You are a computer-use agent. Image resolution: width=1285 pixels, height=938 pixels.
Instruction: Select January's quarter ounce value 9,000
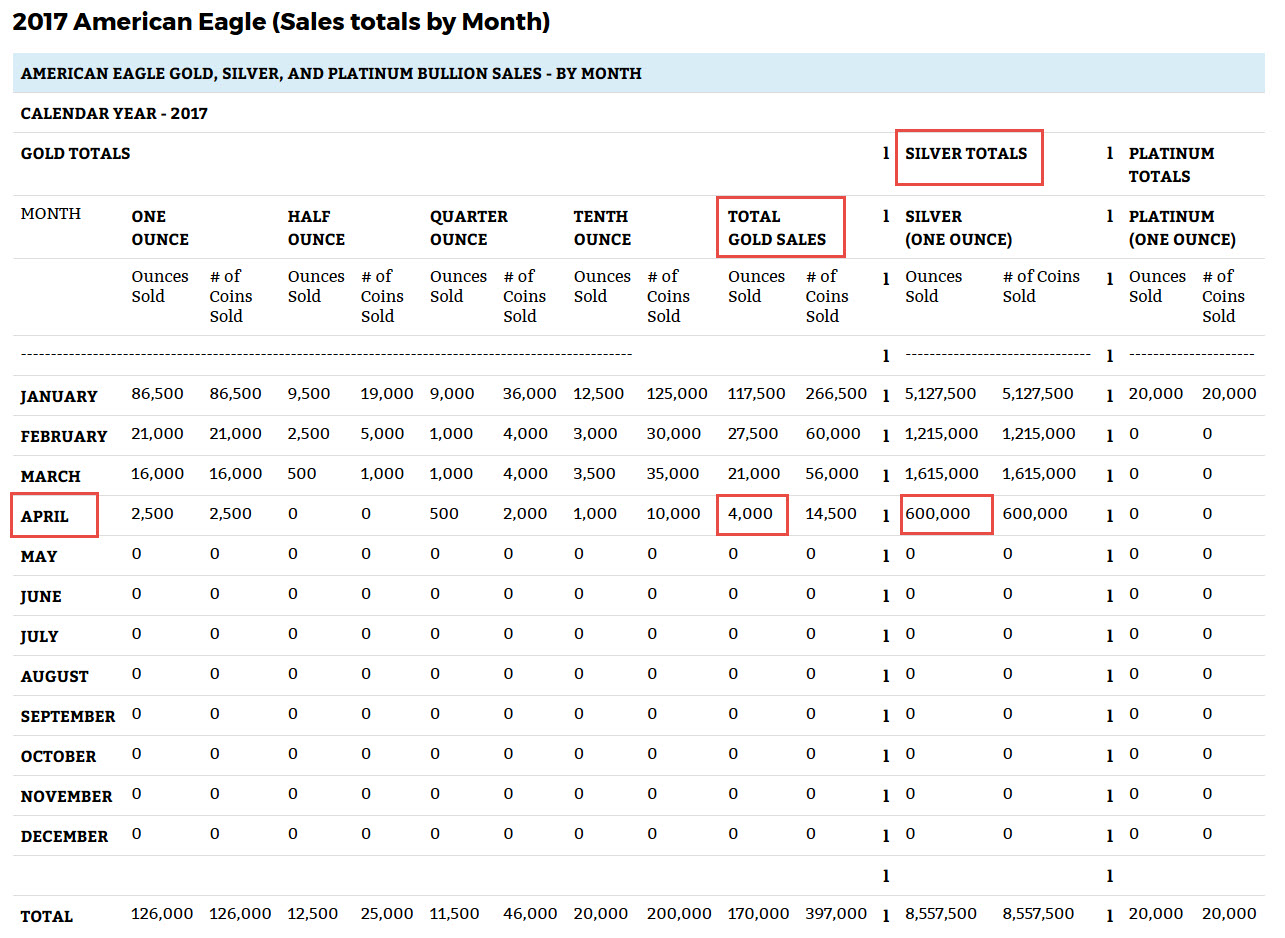452,394
